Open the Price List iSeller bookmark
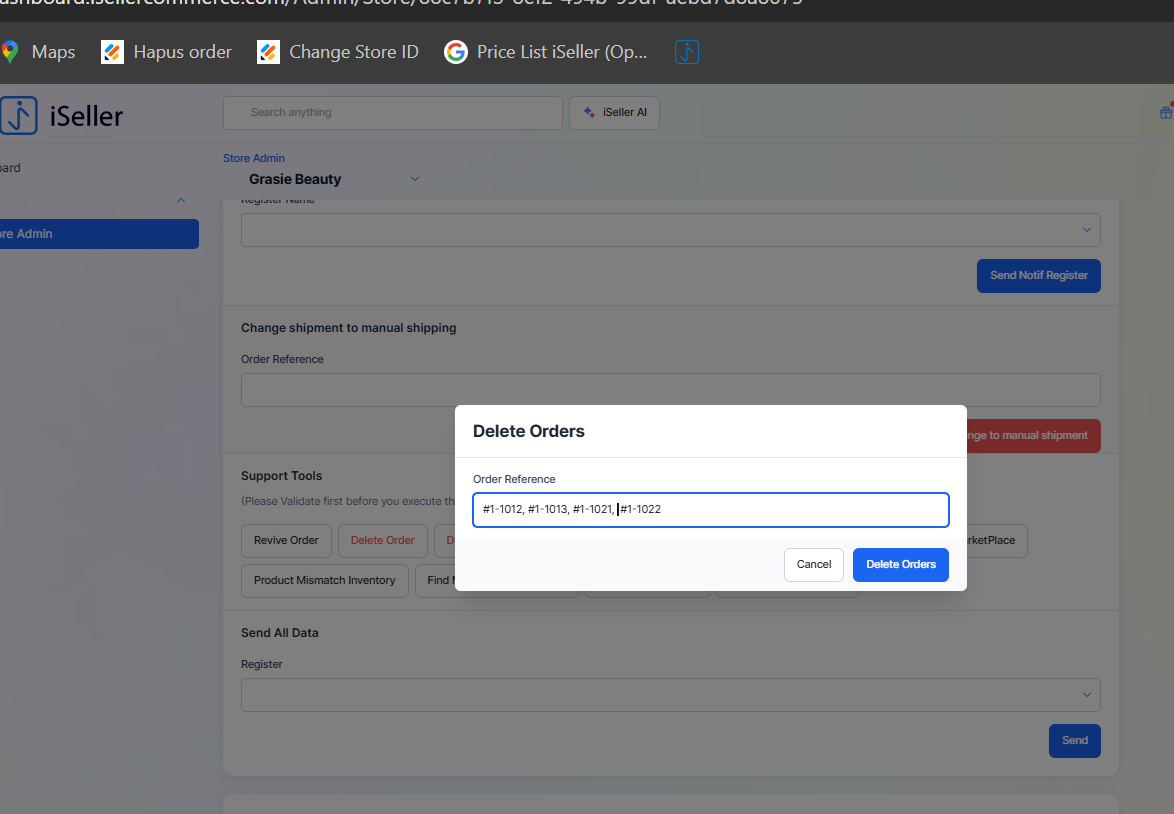Image resolution: width=1174 pixels, height=814 pixels. tap(547, 52)
